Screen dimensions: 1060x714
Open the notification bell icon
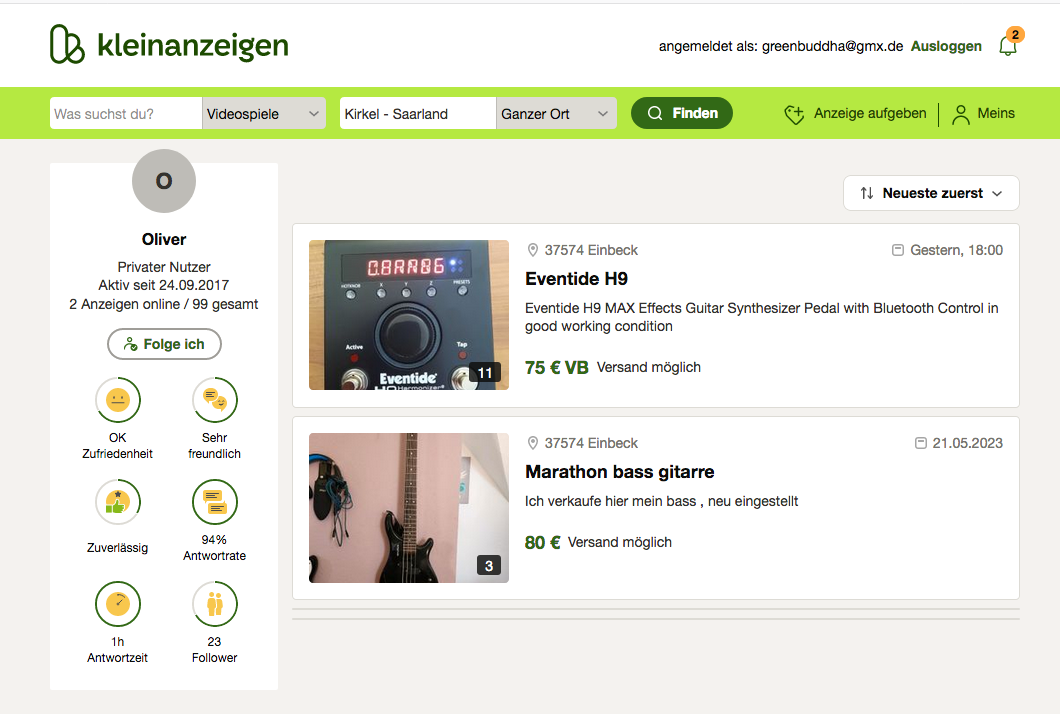click(x=1008, y=45)
